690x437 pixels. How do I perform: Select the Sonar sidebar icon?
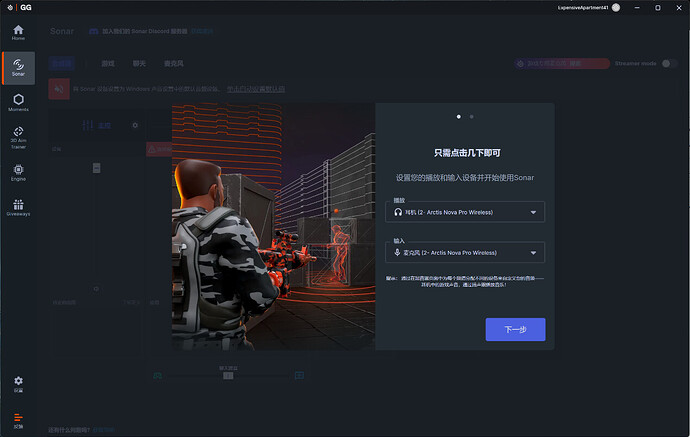(x=18, y=67)
